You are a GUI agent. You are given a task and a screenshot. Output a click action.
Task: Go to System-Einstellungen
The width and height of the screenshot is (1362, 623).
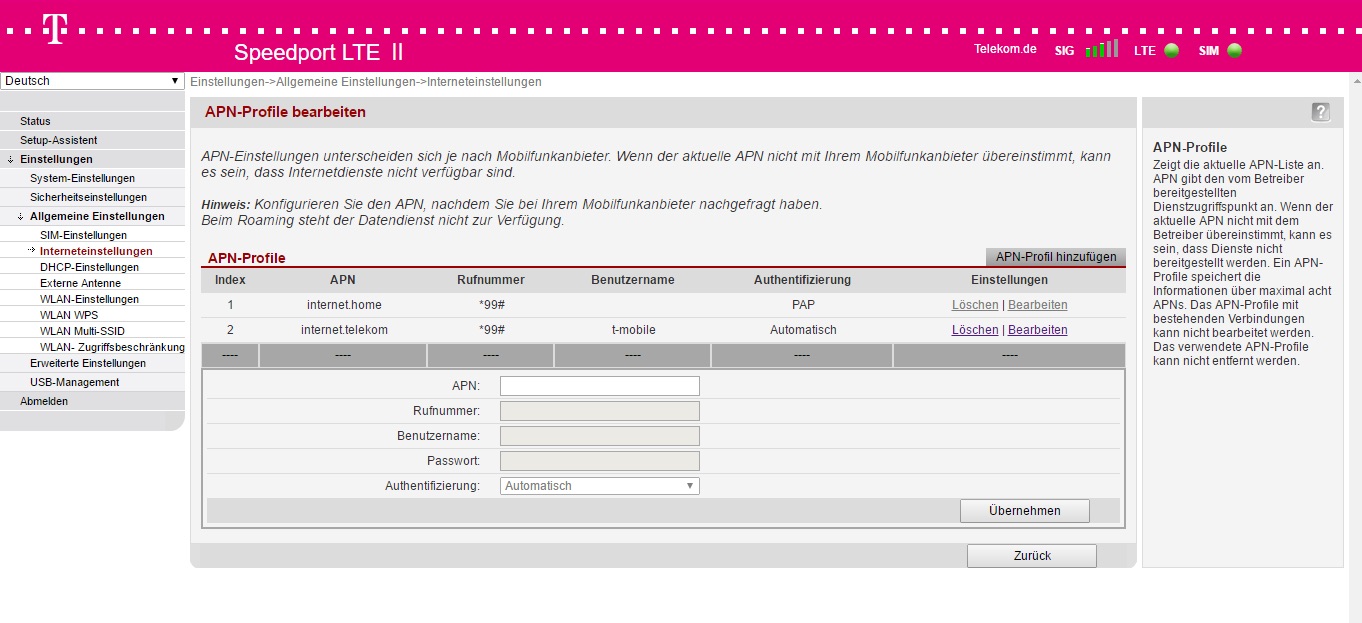82,178
